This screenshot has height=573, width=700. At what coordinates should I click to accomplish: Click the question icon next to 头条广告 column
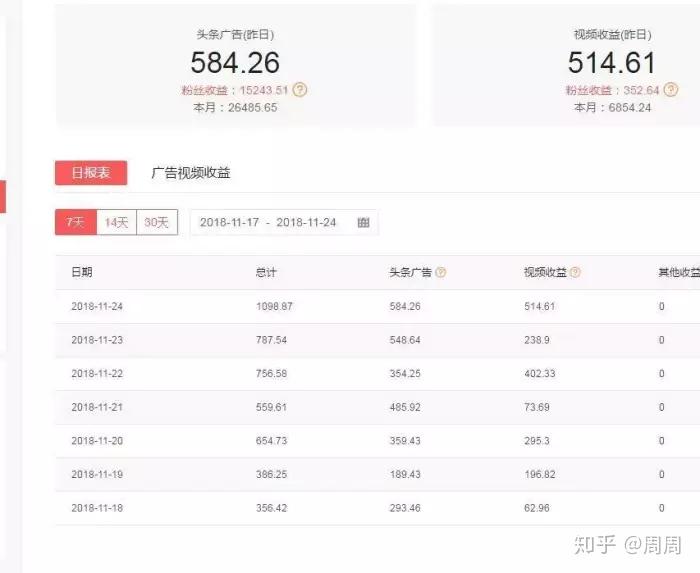coord(441,272)
